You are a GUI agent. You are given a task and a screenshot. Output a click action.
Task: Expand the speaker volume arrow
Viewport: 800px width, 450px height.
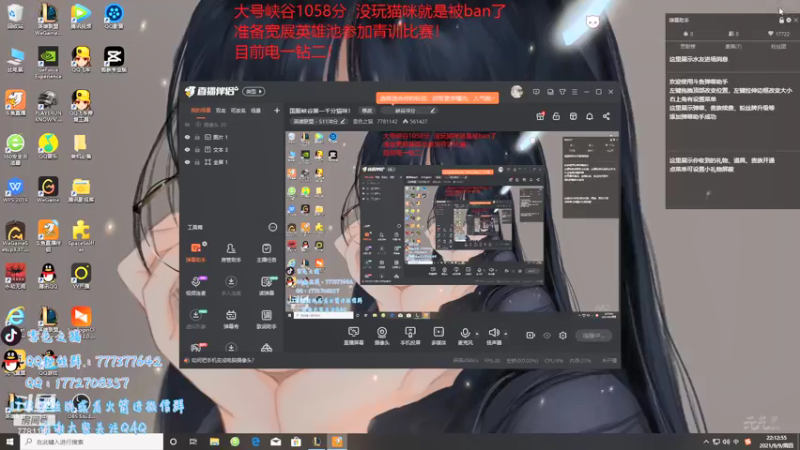(x=506, y=334)
